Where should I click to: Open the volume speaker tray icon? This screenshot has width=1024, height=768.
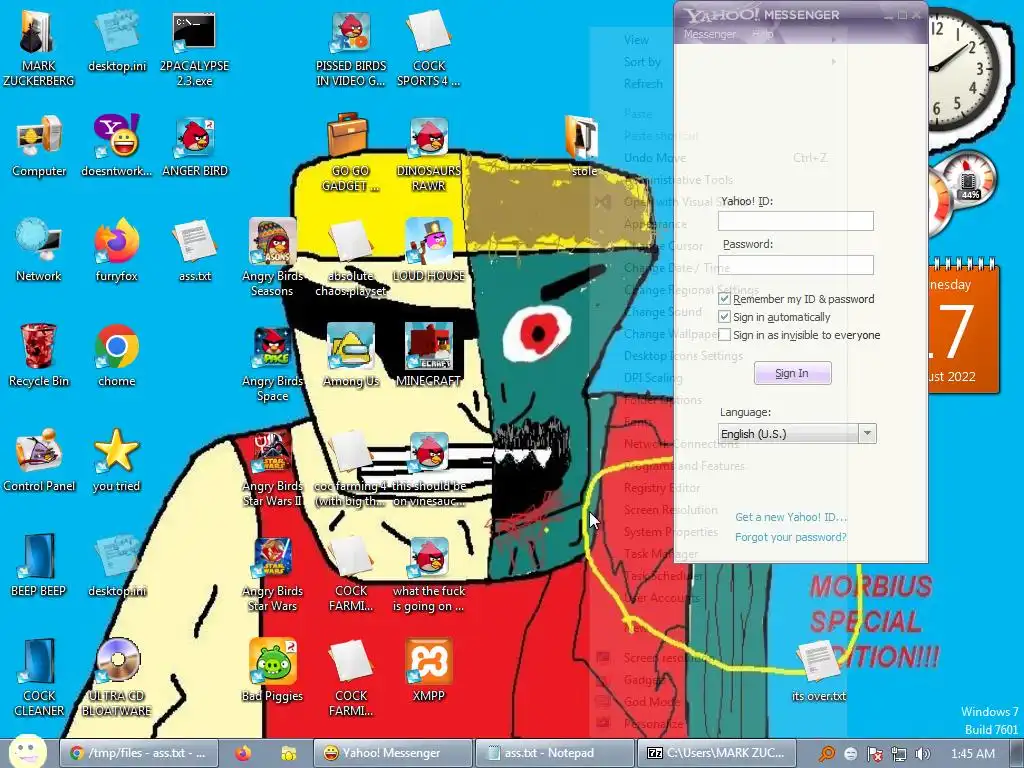pyautogui.click(x=922, y=754)
